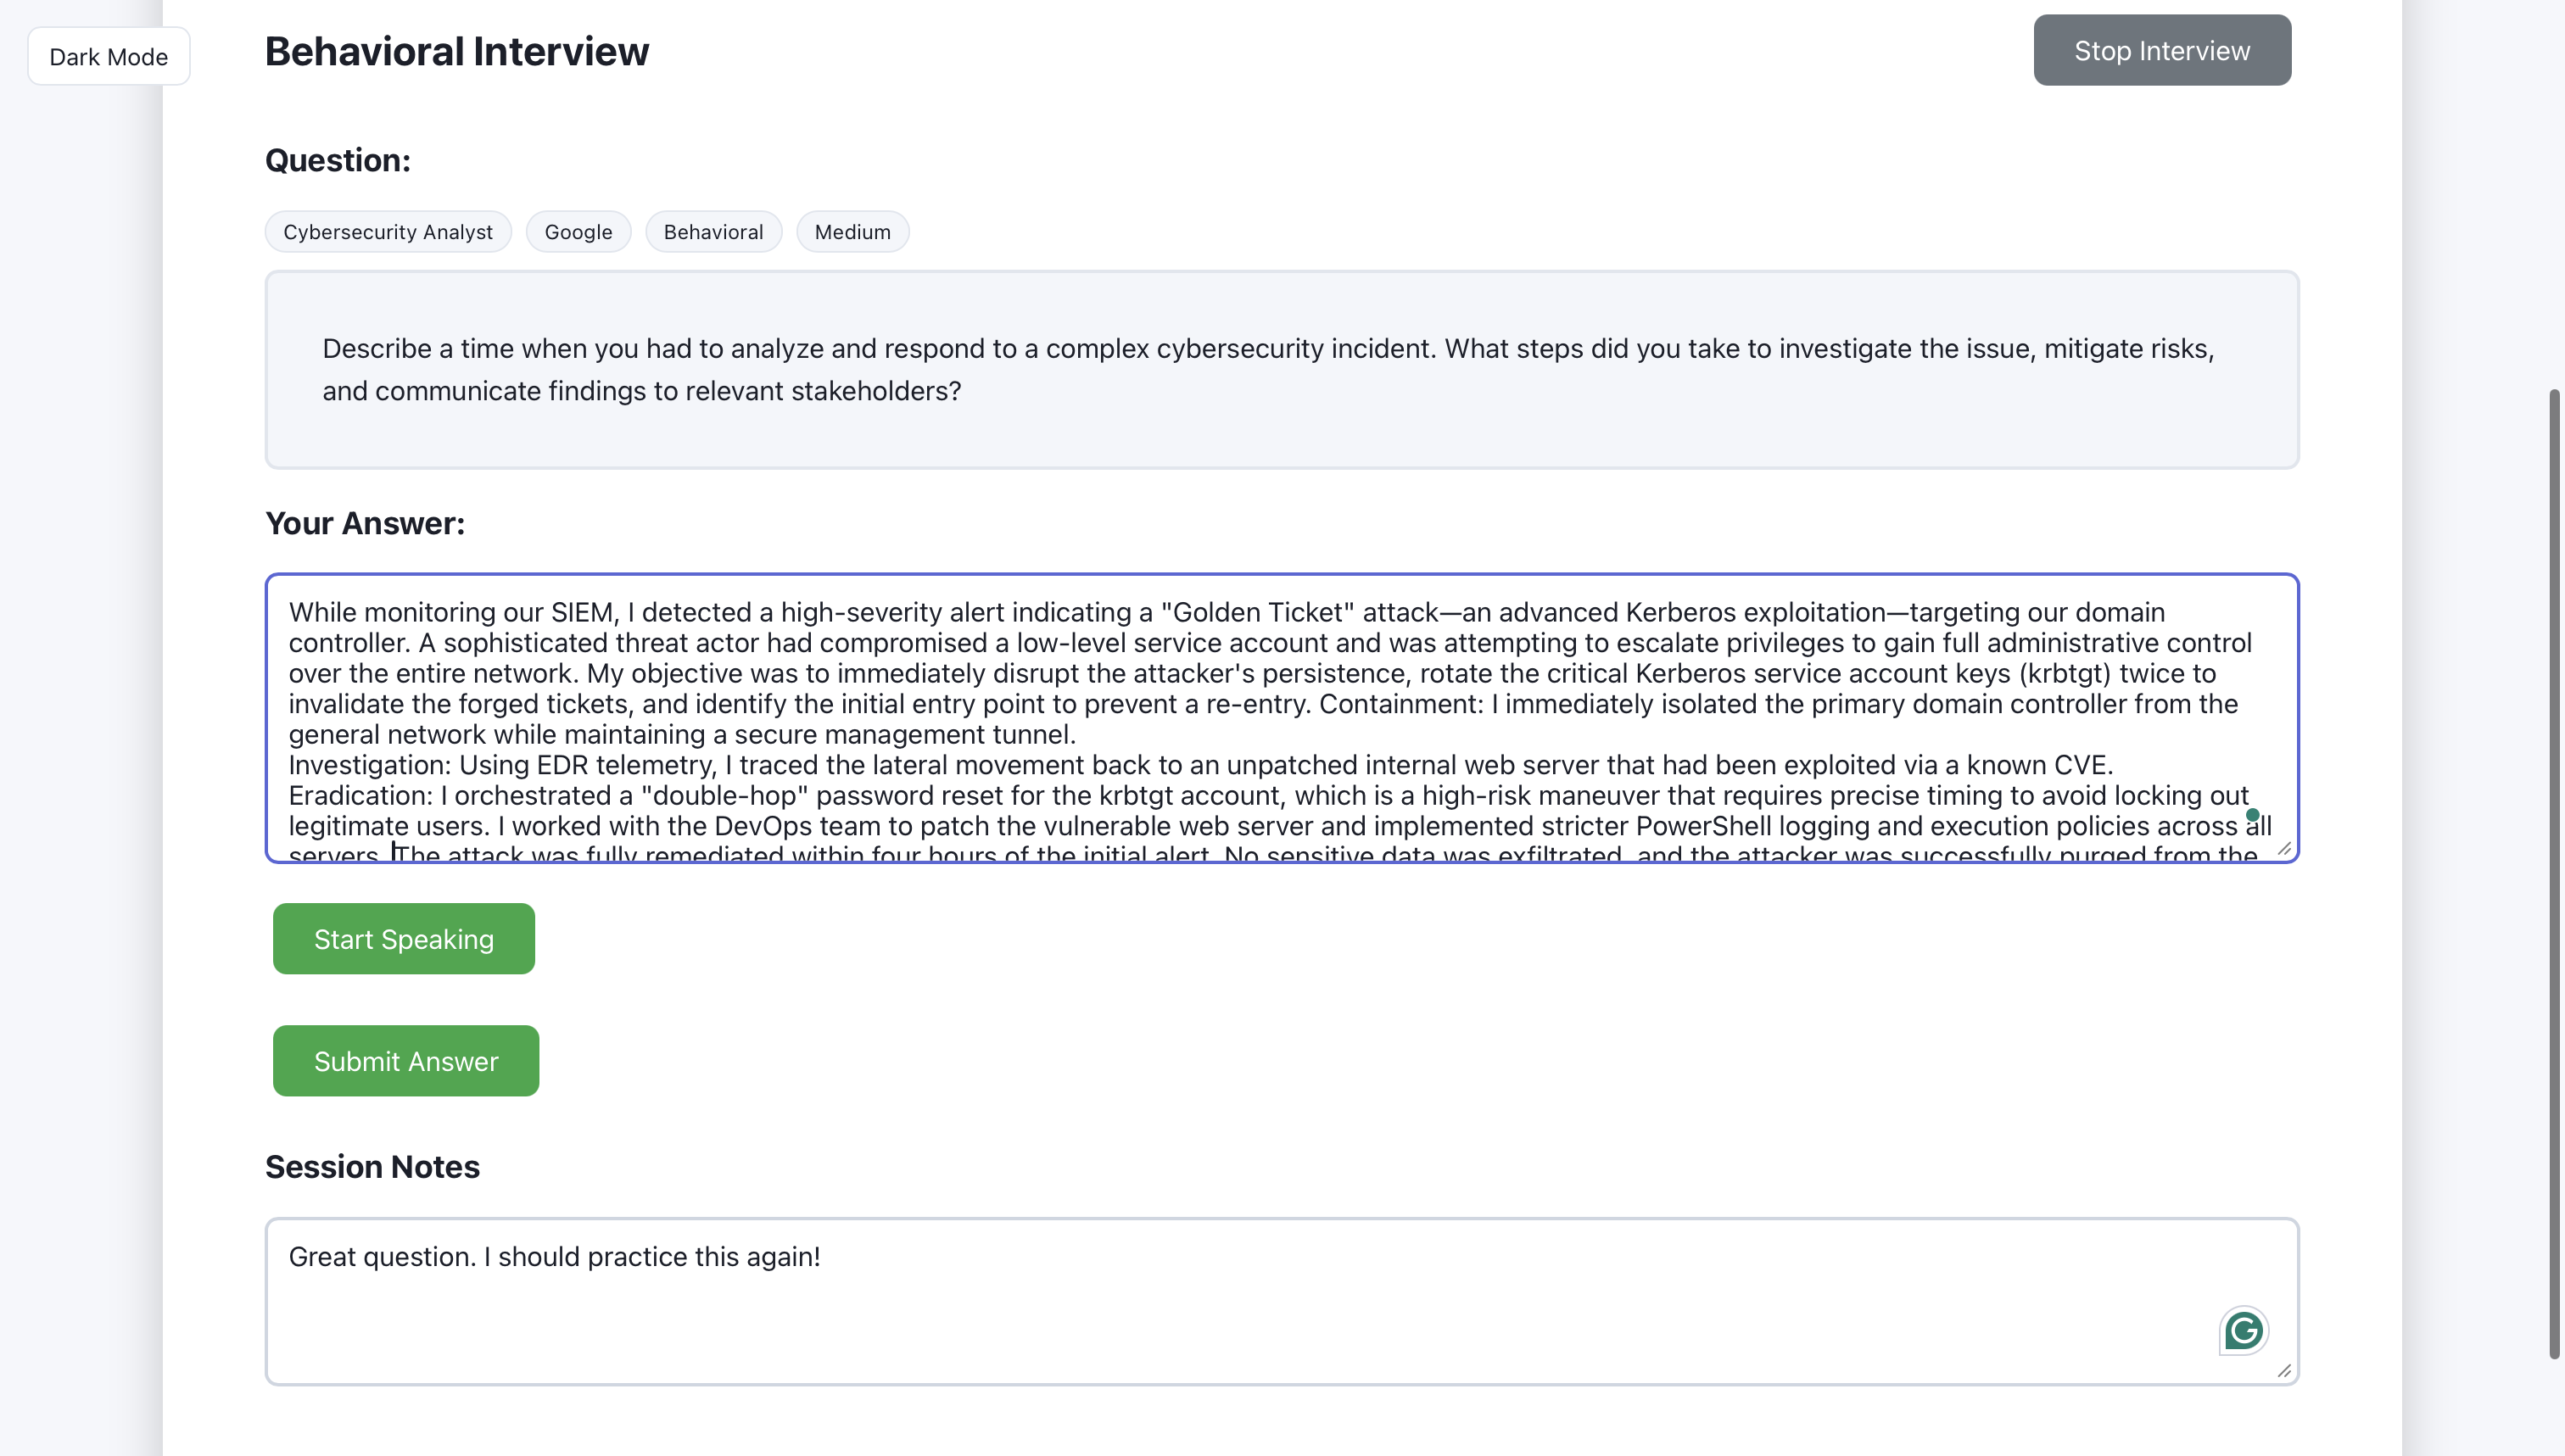Click the Behavioral tag chip
This screenshot has height=1456, width=2565.
(x=713, y=232)
